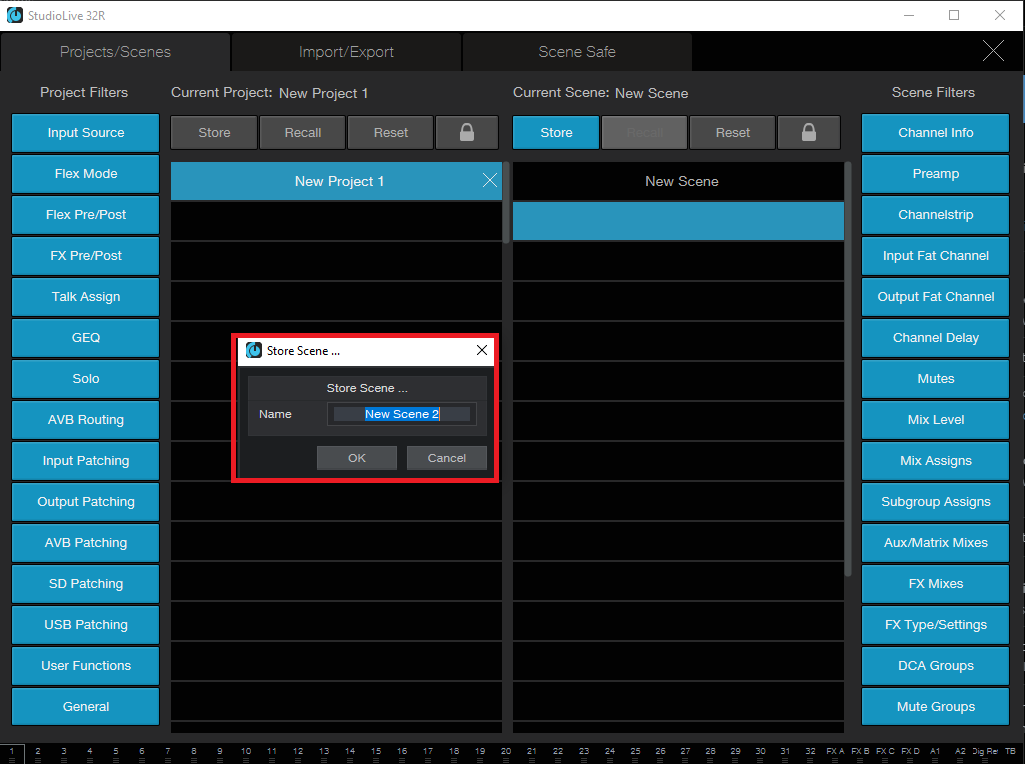Image resolution: width=1025 pixels, height=764 pixels.
Task: Toggle the AVB Patching filter
Action: pos(86,543)
